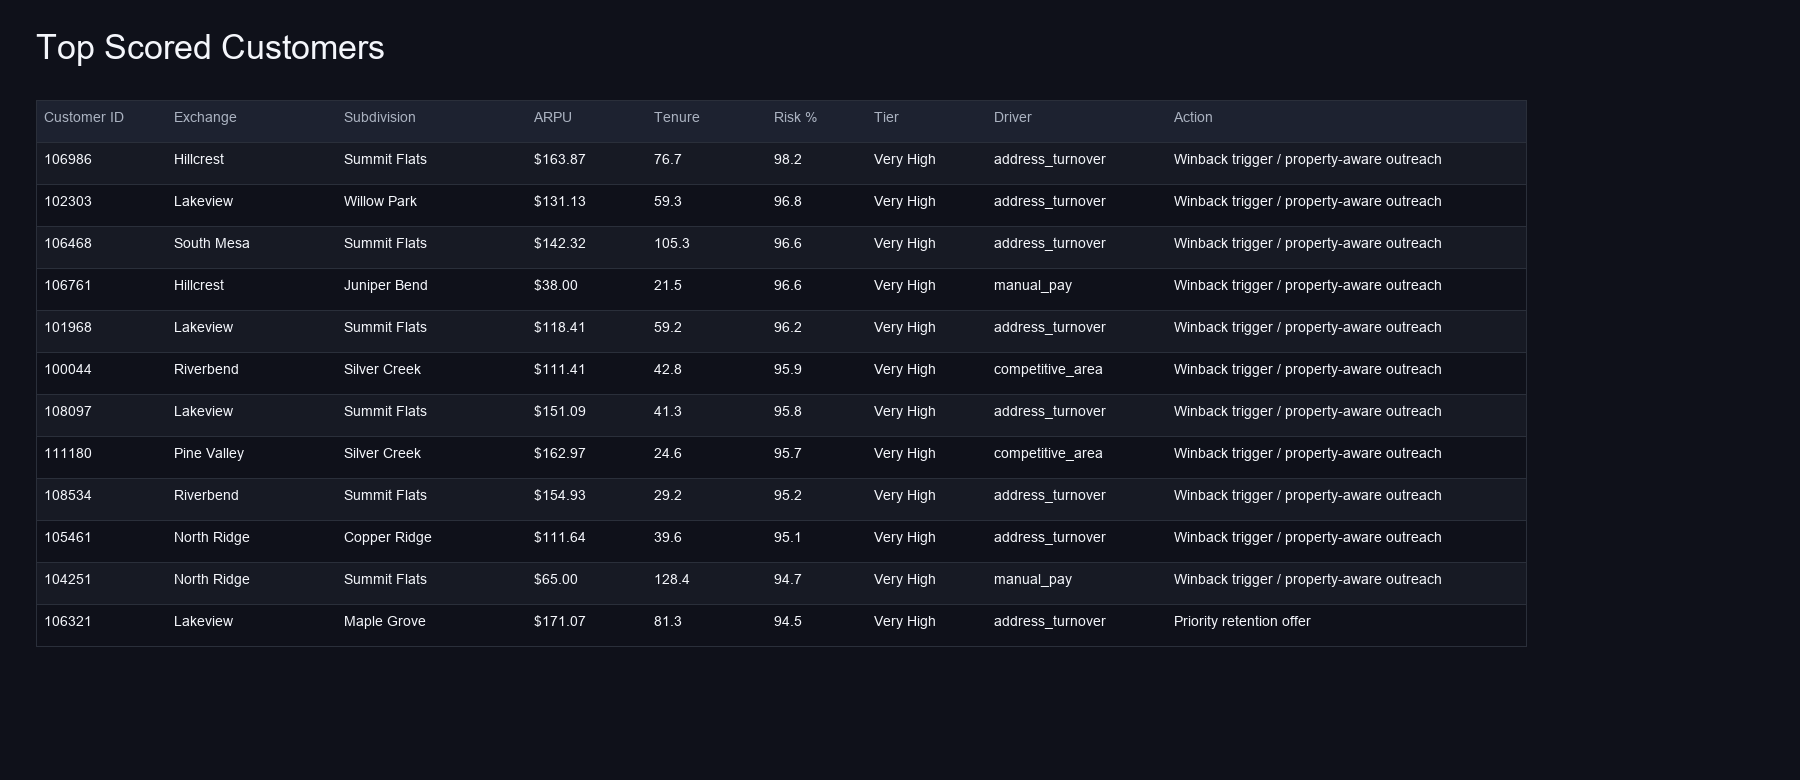This screenshot has height=780, width=1800.
Task: Click the $162.97 ARPU value
Action: 560,453
